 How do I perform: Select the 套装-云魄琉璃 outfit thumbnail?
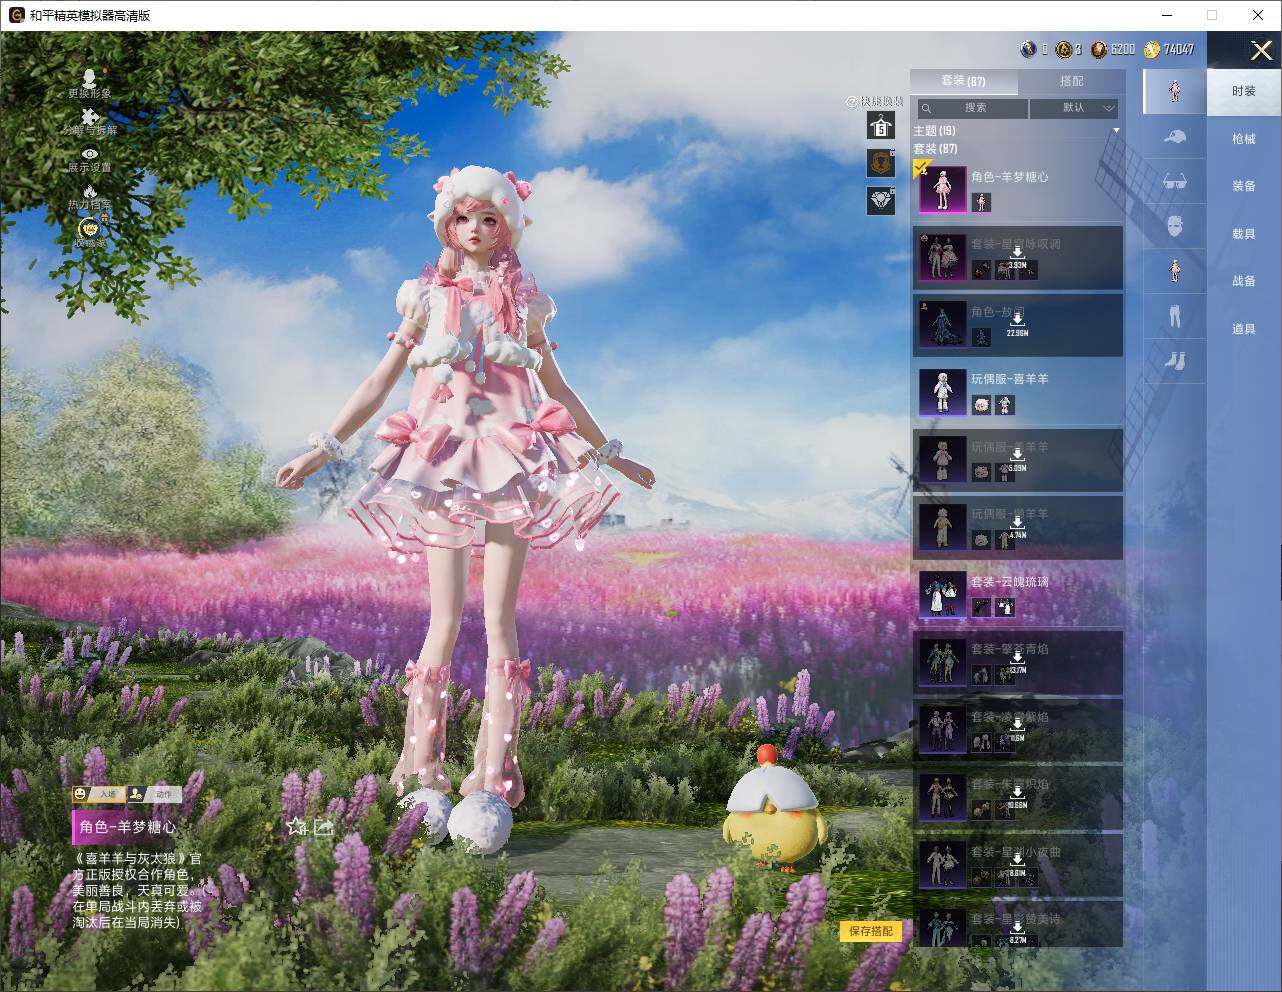(942, 595)
